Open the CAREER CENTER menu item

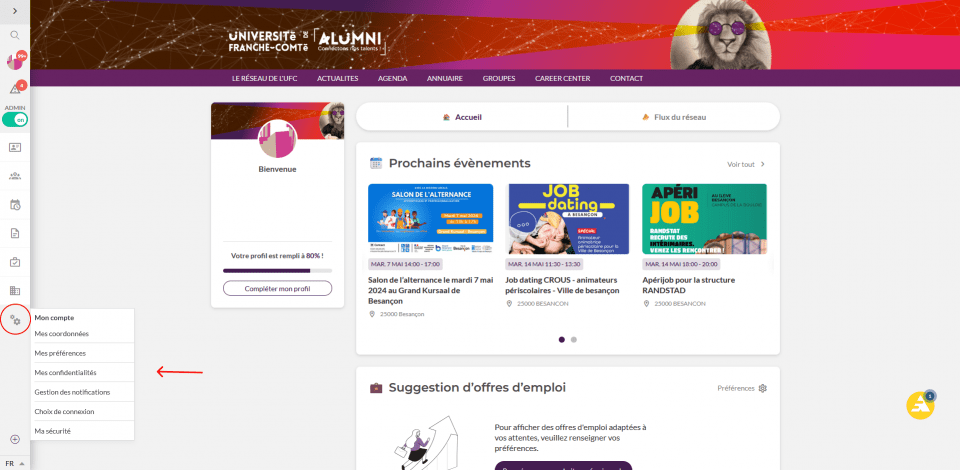click(562, 78)
